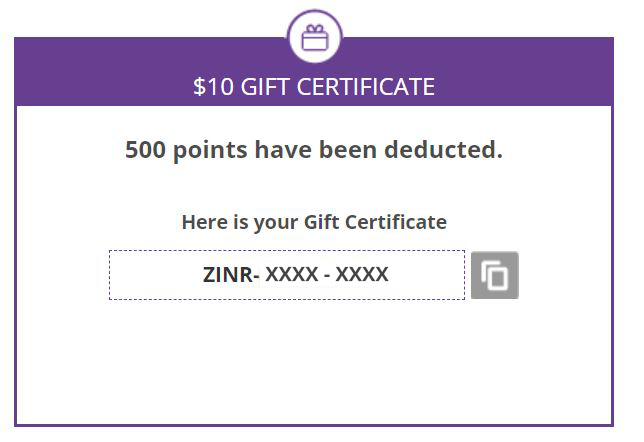
Task: Click the circular badge containing the gift icon
Action: click(315, 37)
